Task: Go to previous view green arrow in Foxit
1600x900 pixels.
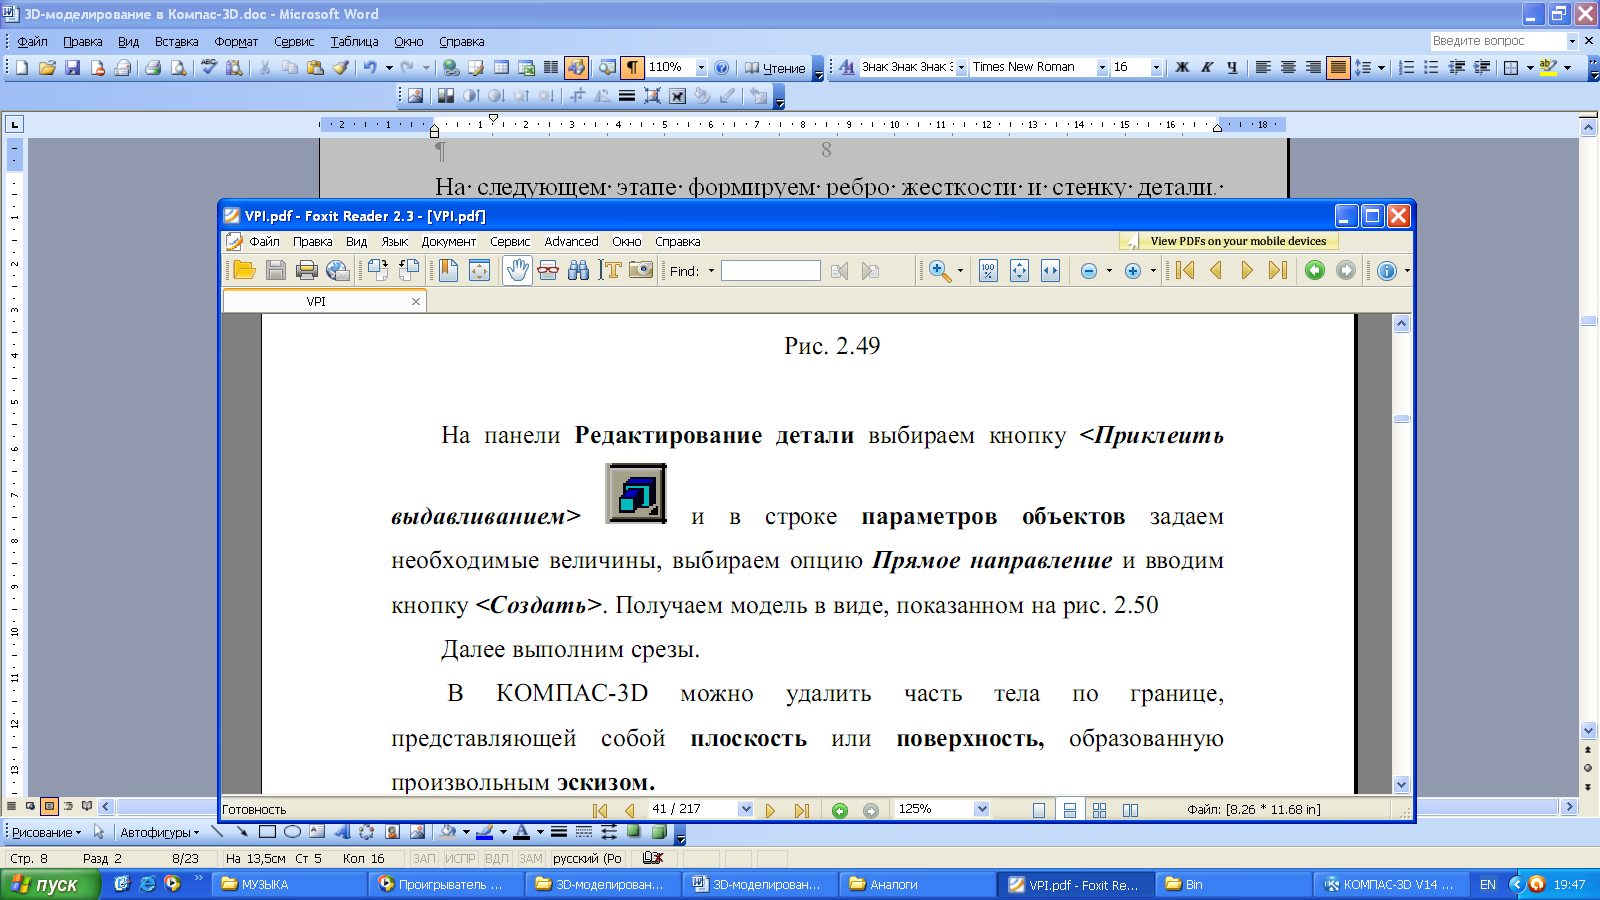Action: click(1315, 271)
